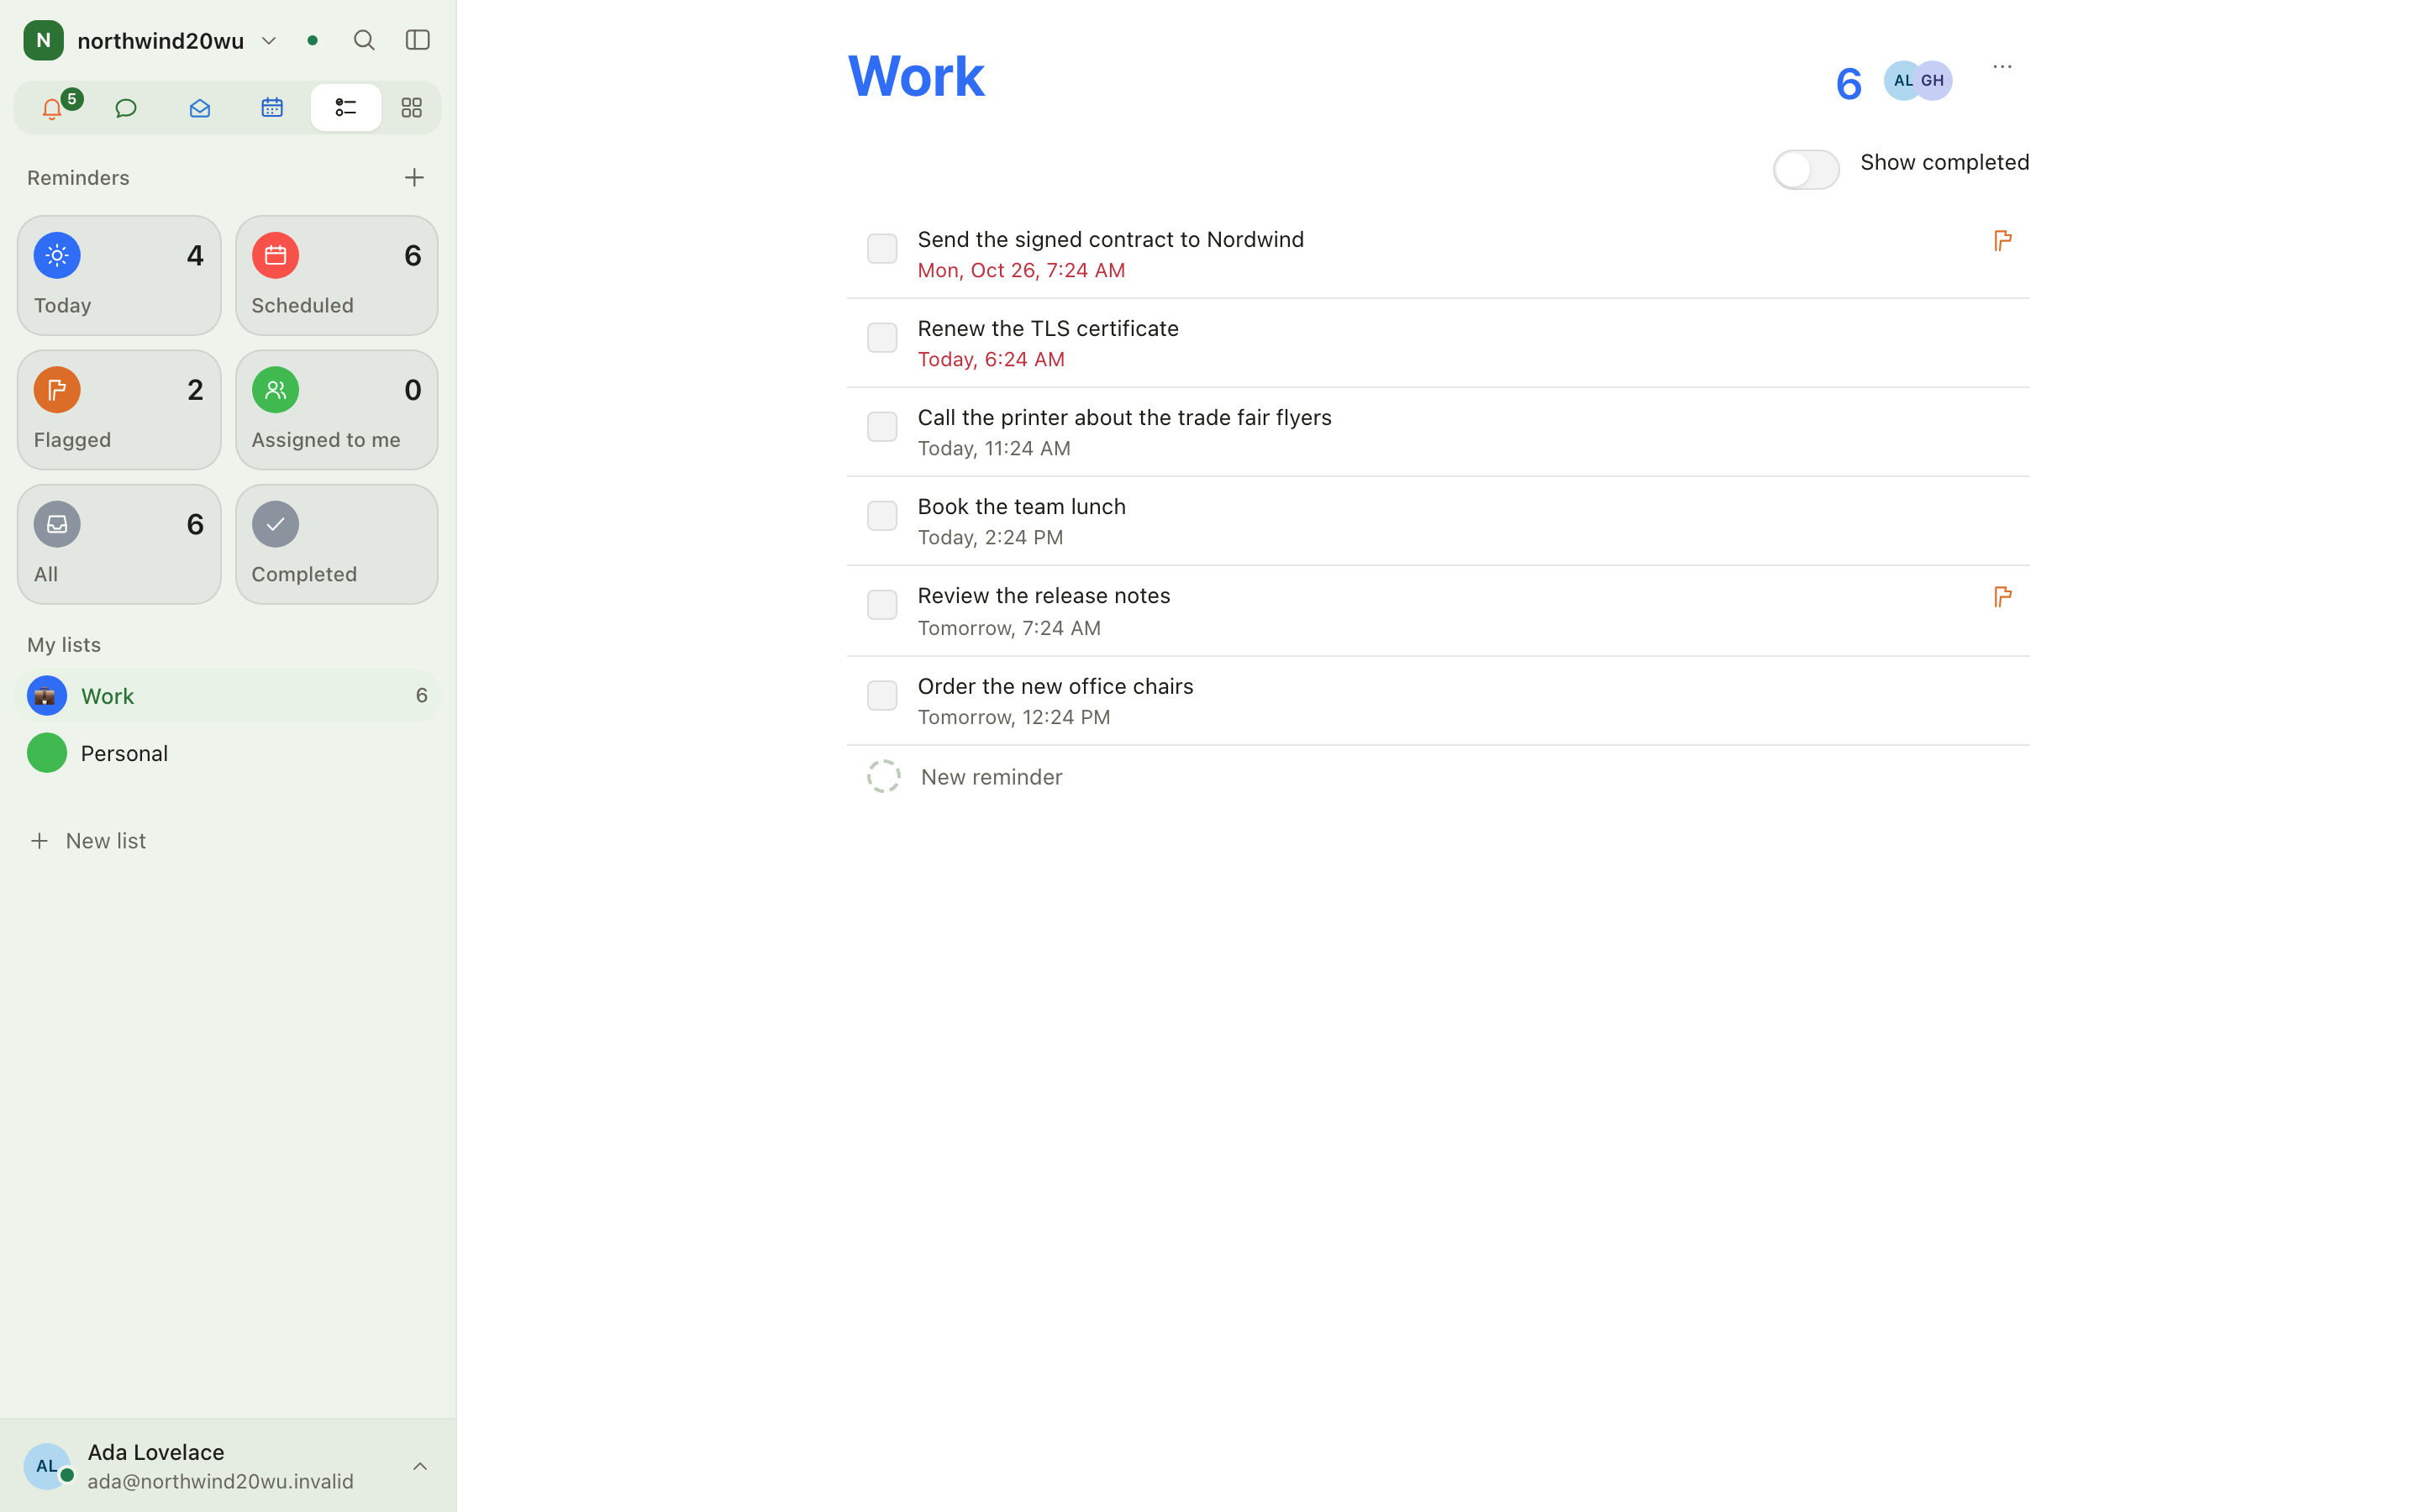Open the three-dot options menu for Work

(x=2002, y=66)
